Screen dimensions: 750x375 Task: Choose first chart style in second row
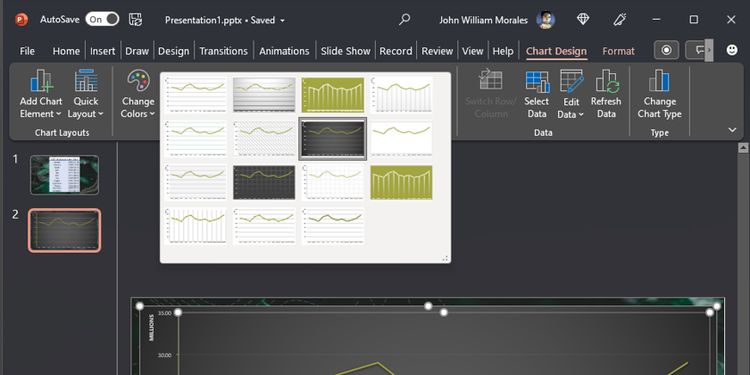[x=196, y=138]
